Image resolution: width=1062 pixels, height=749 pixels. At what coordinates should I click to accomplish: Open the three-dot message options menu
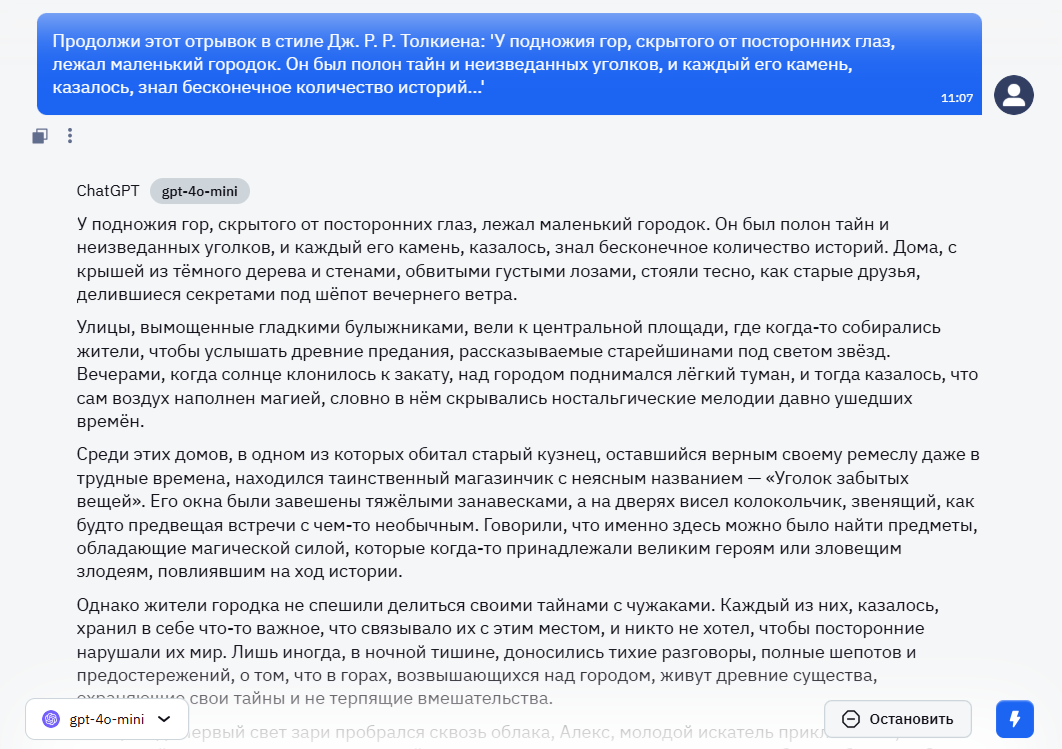coord(70,136)
